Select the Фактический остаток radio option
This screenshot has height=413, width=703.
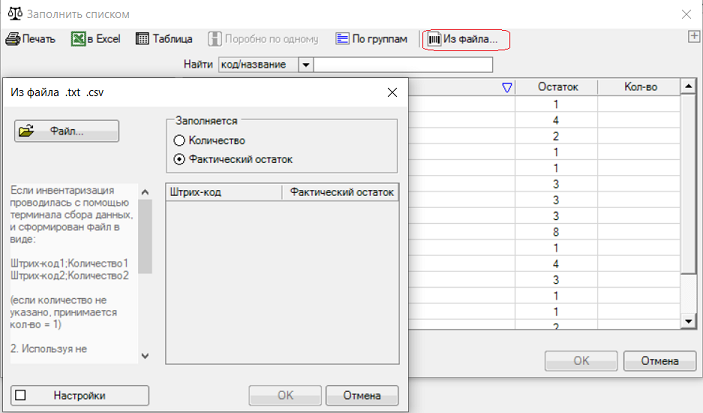click(x=180, y=159)
